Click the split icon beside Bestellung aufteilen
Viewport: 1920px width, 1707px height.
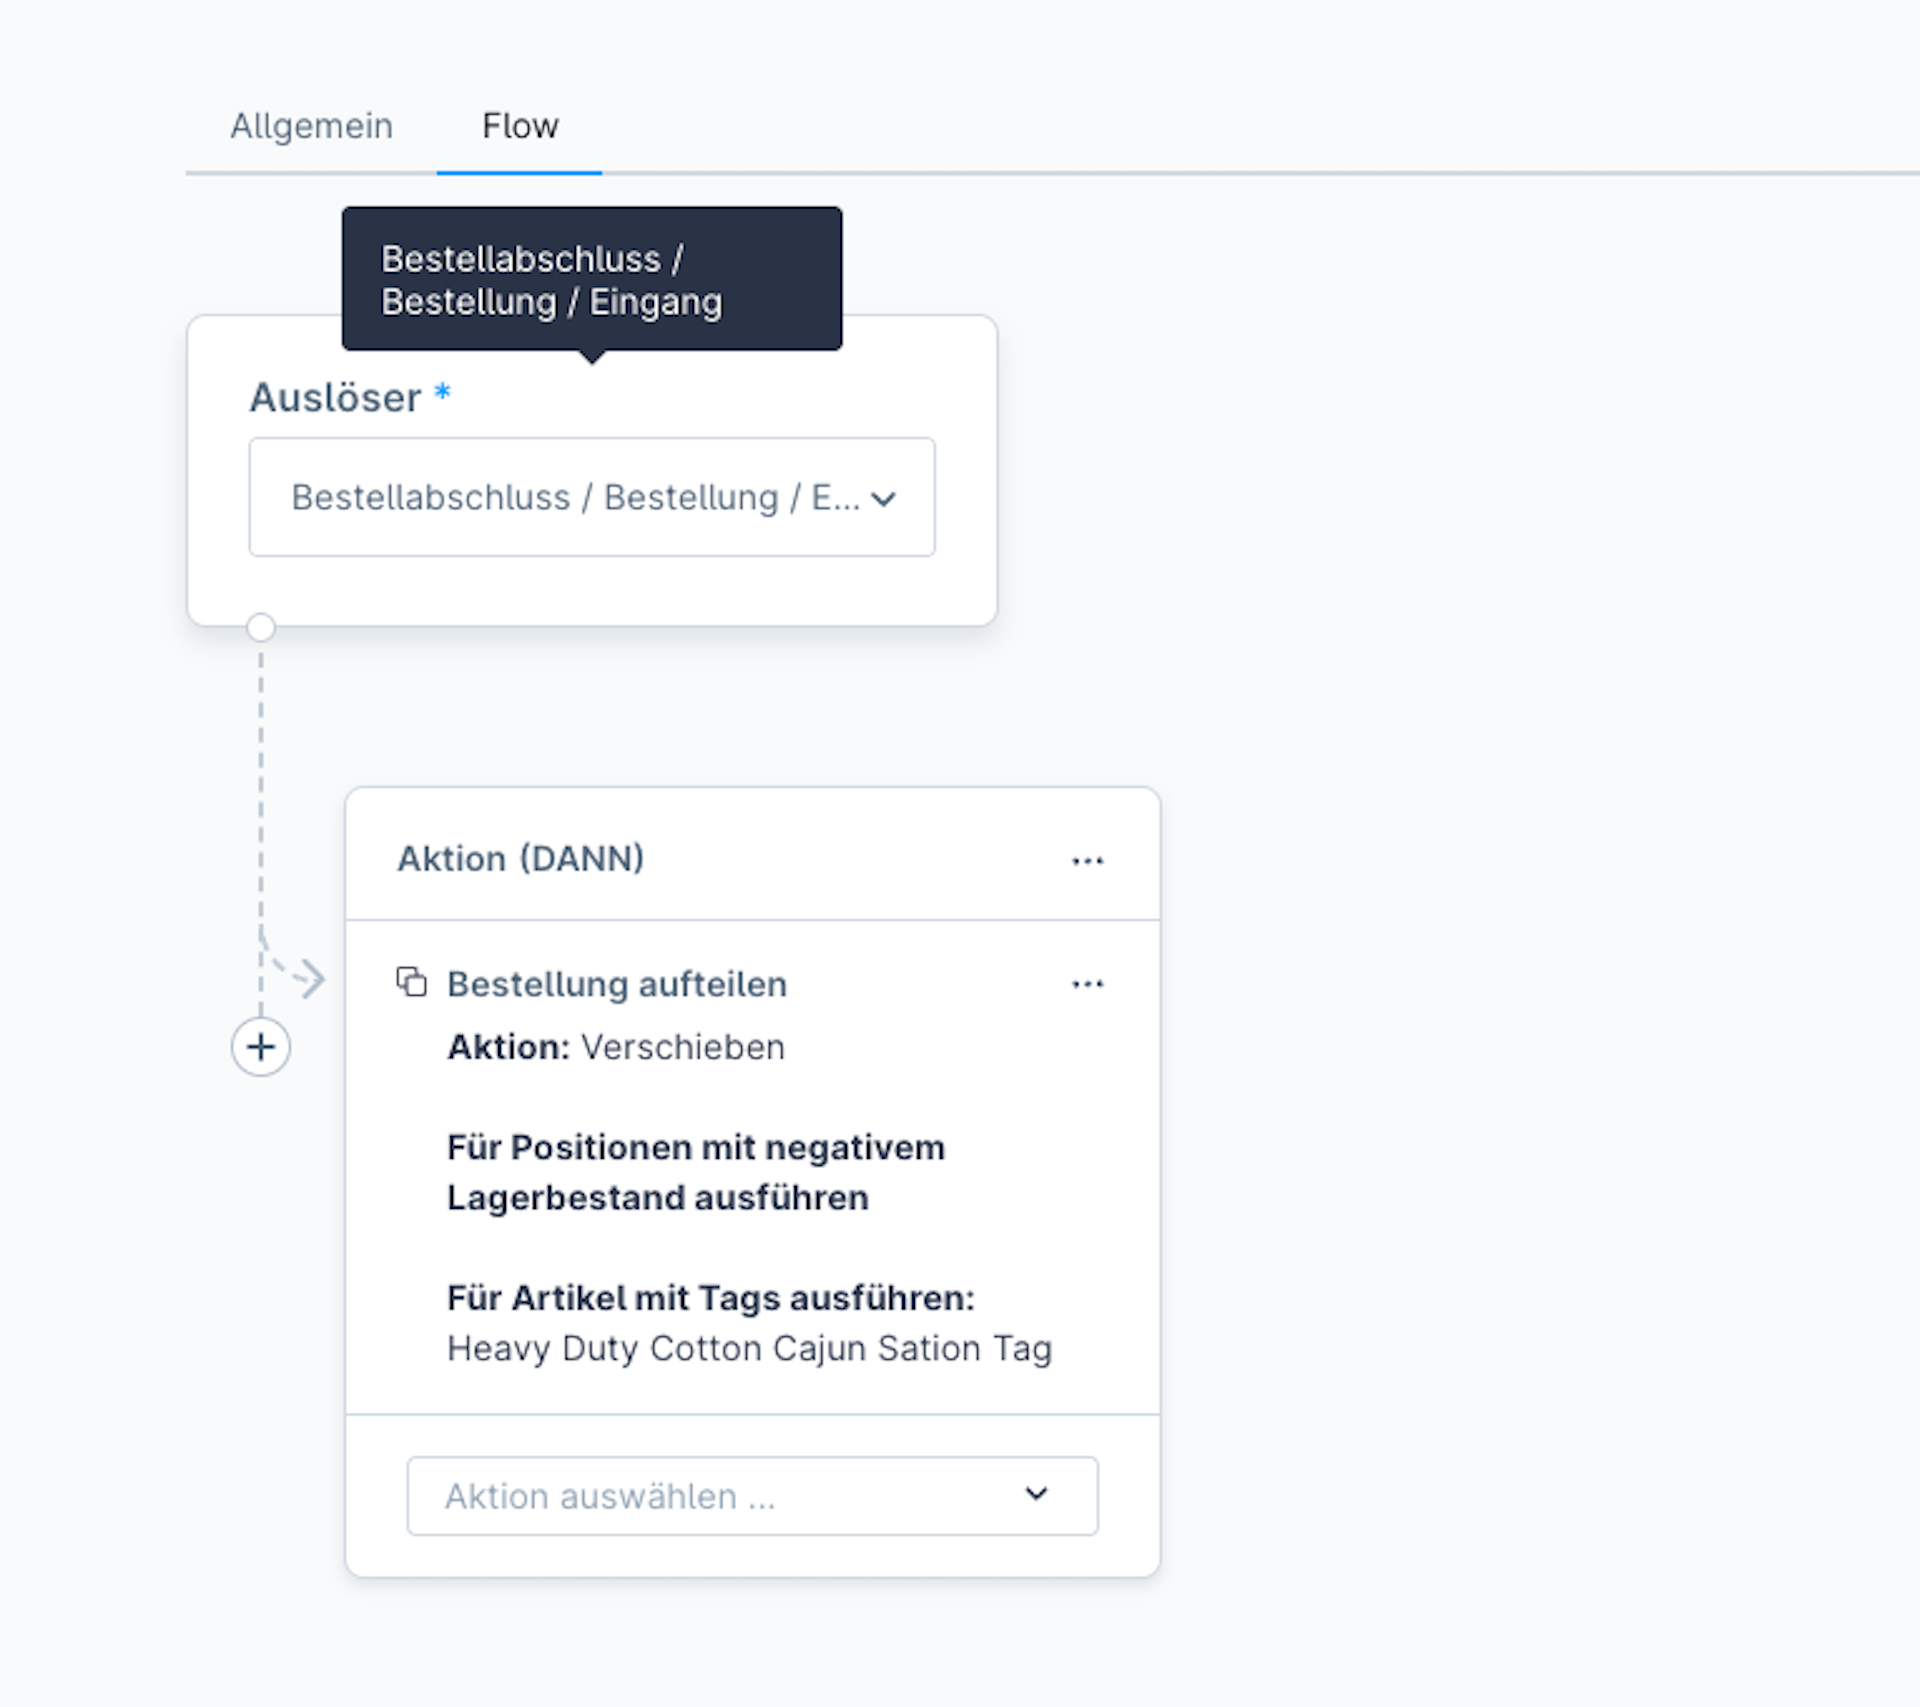pos(411,982)
